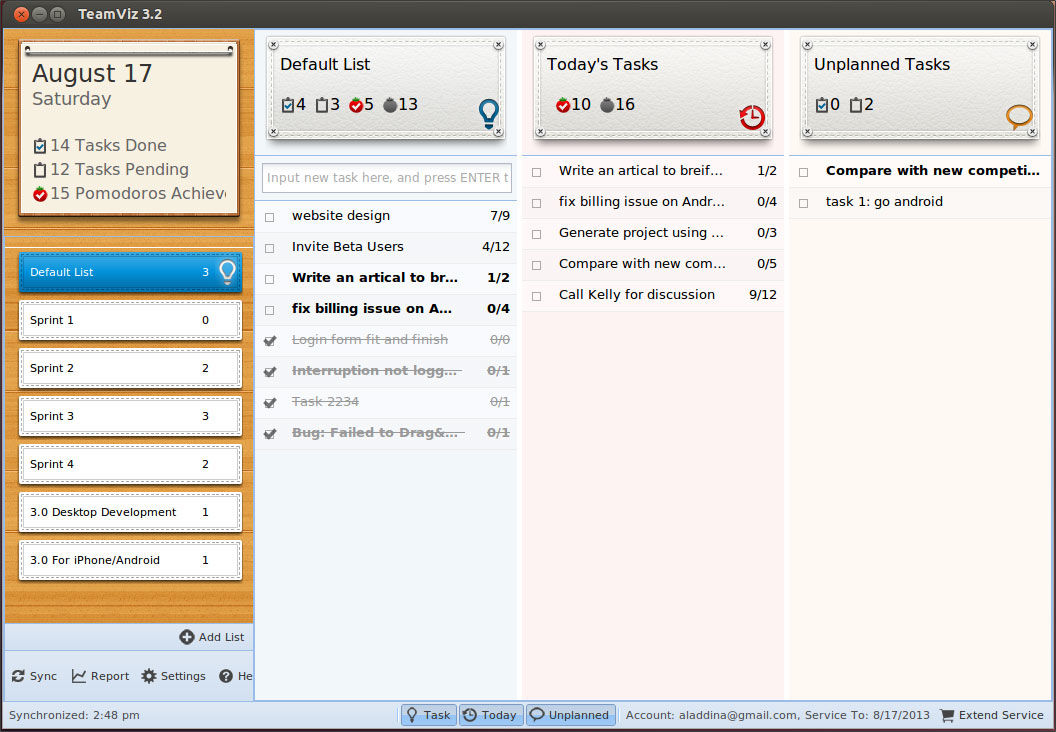Viewport: 1056px width, 732px height.
Task: Toggle the Today view button in status bar
Action: tap(491, 715)
